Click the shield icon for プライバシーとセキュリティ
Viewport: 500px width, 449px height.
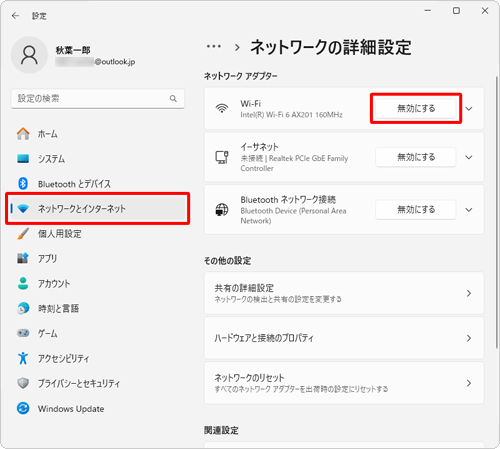point(23,383)
